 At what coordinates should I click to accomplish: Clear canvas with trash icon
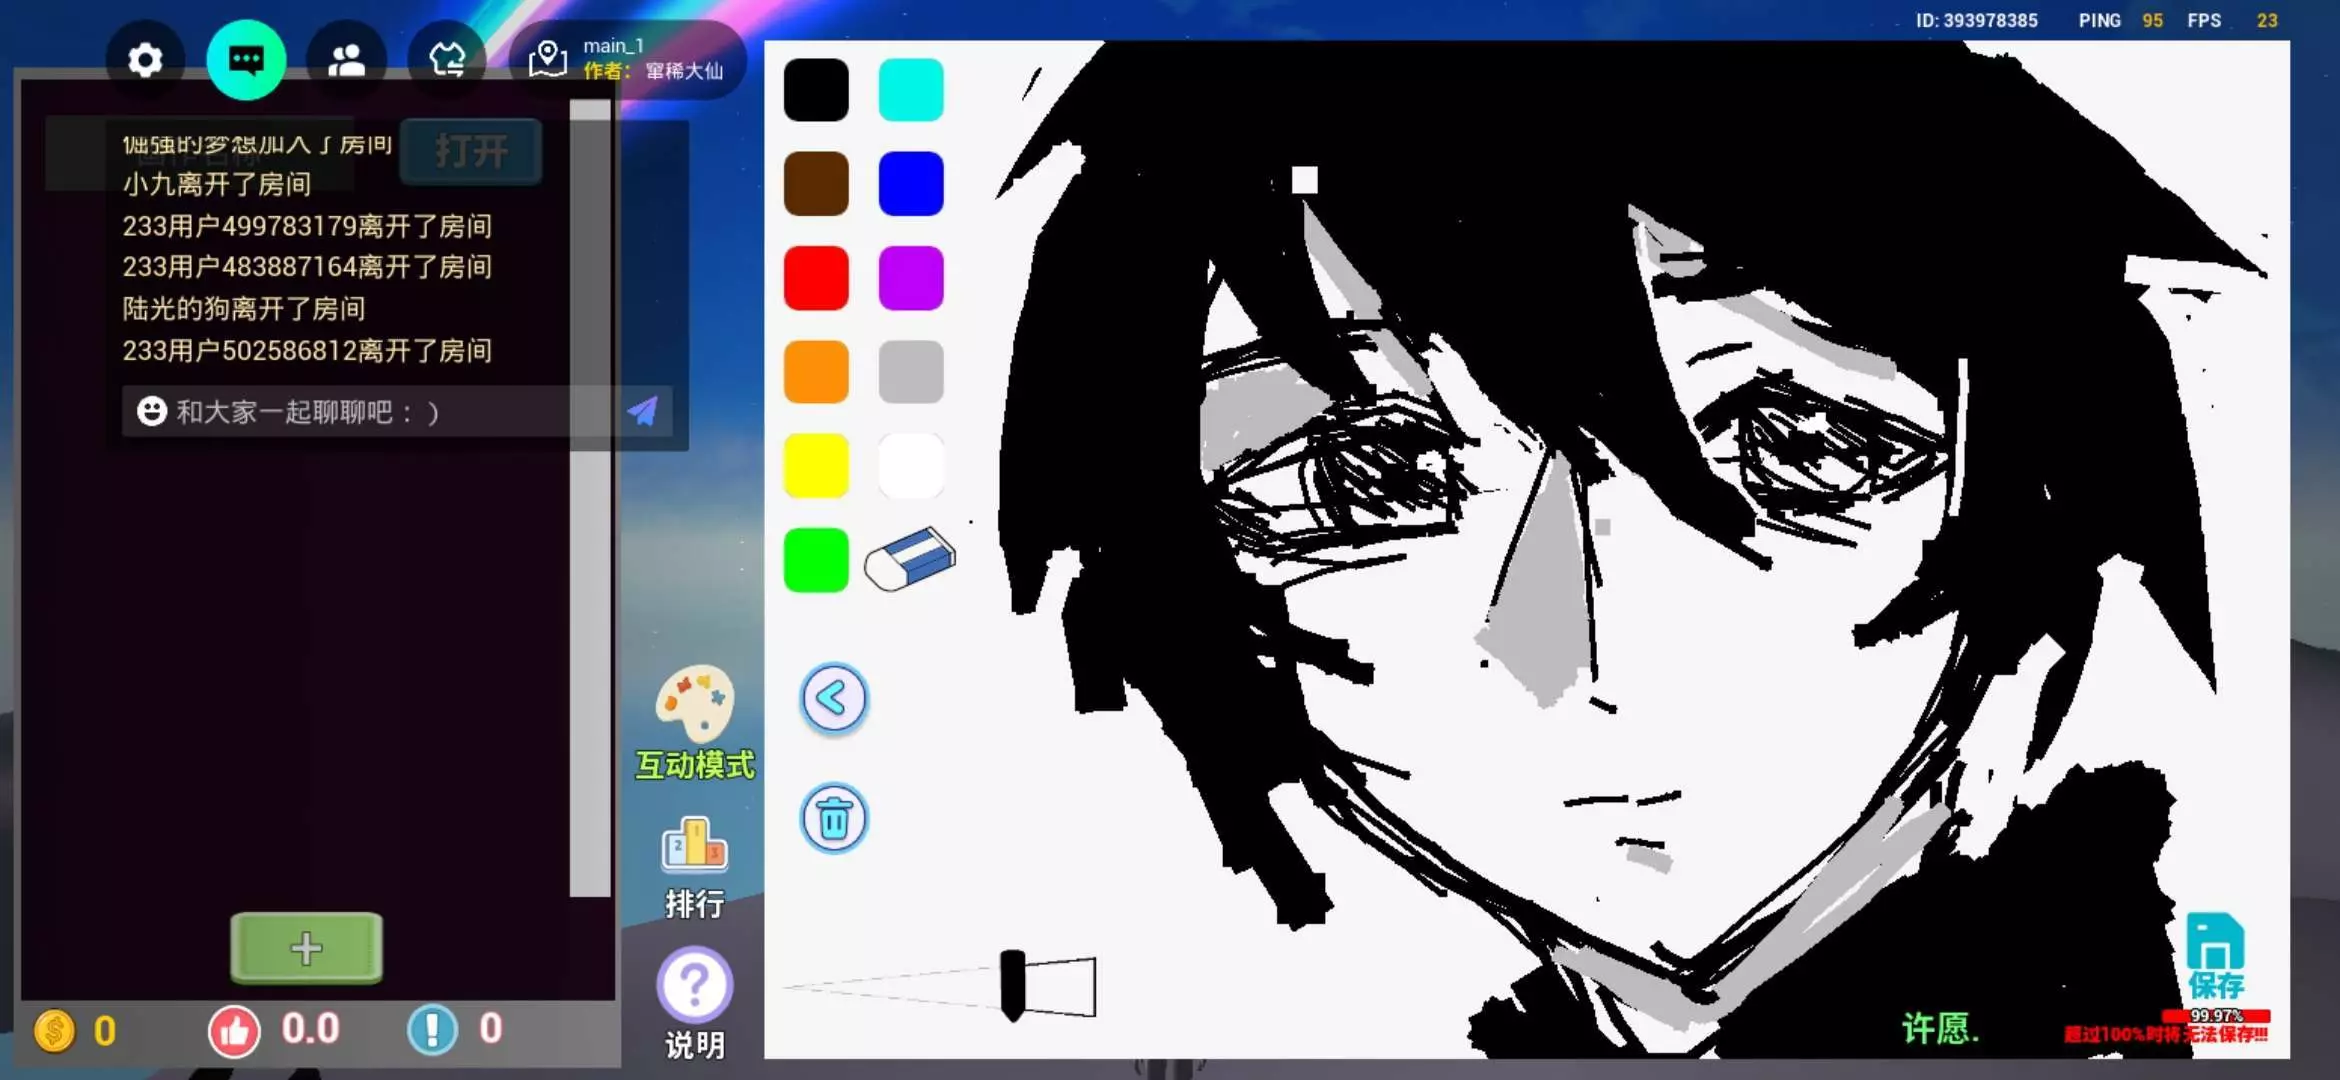tap(834, 819)
